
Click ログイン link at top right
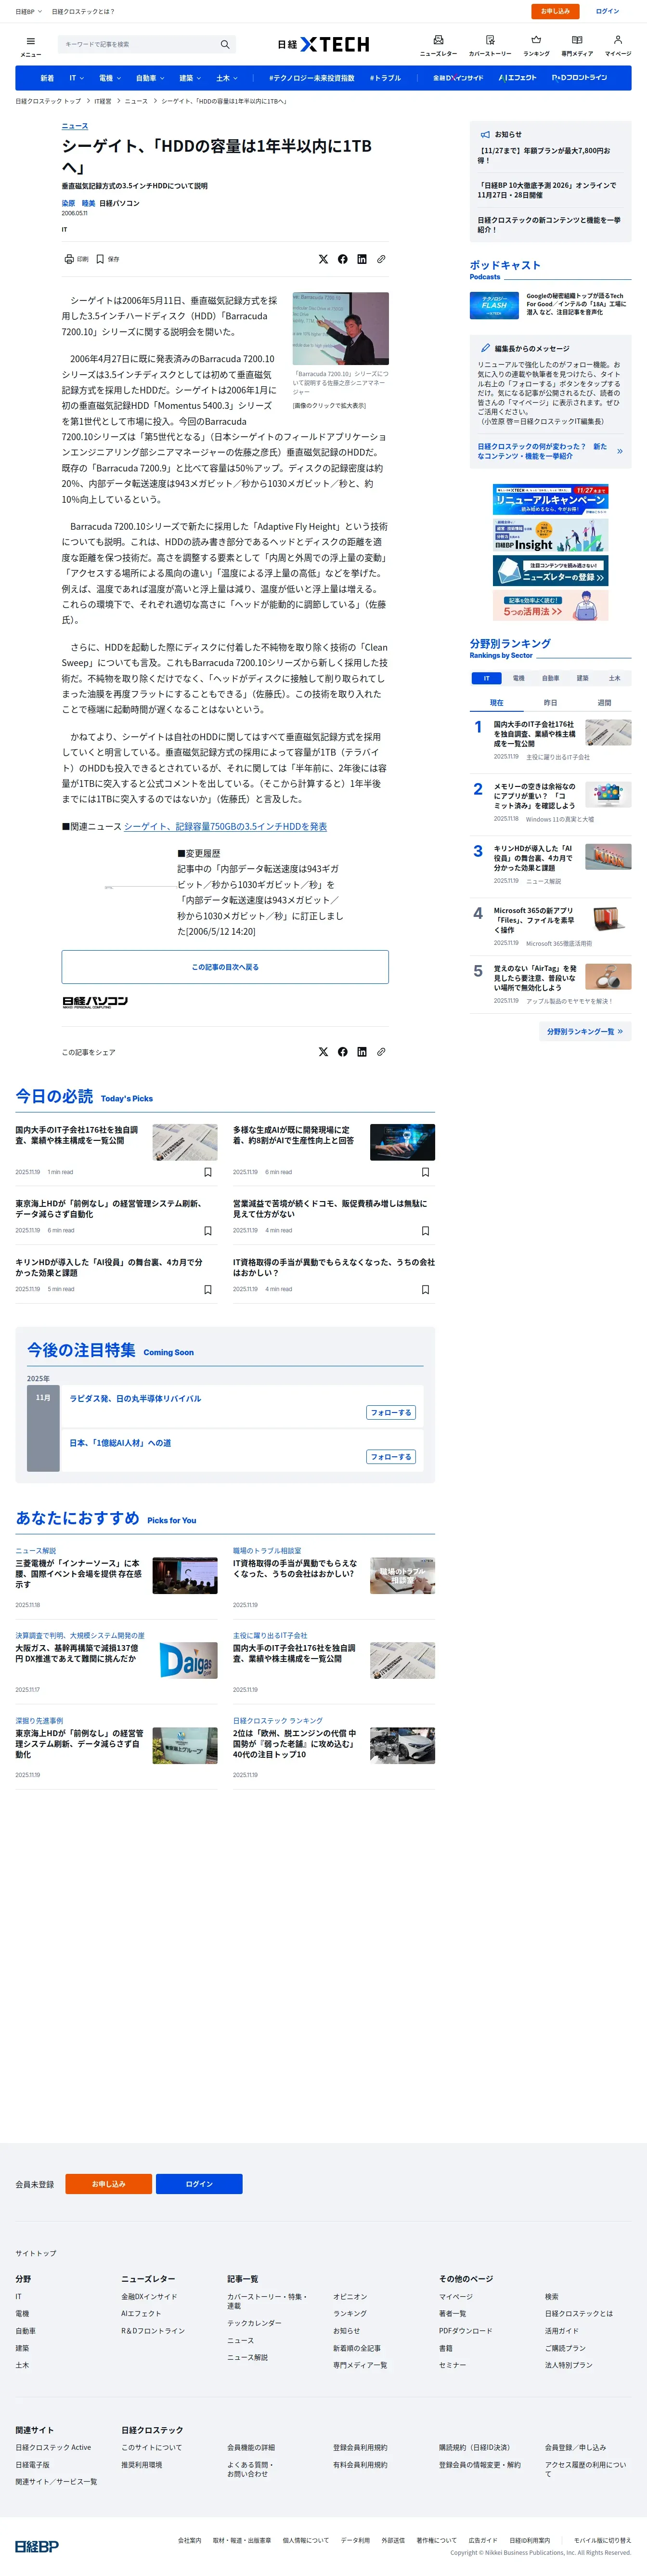coord(607,11)
